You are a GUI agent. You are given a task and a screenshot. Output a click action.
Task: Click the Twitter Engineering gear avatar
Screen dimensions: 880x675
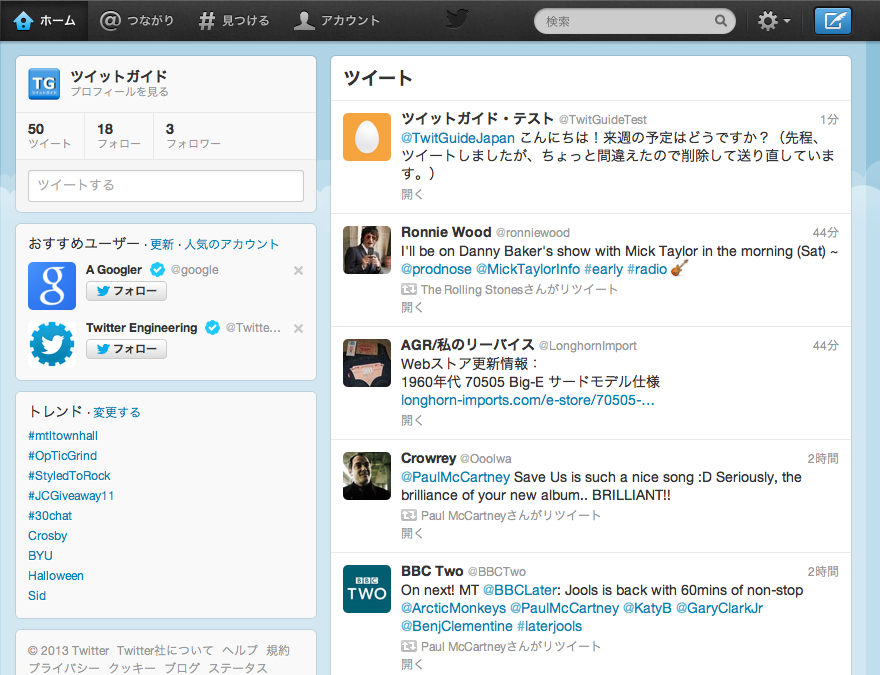tap(52, 343)
